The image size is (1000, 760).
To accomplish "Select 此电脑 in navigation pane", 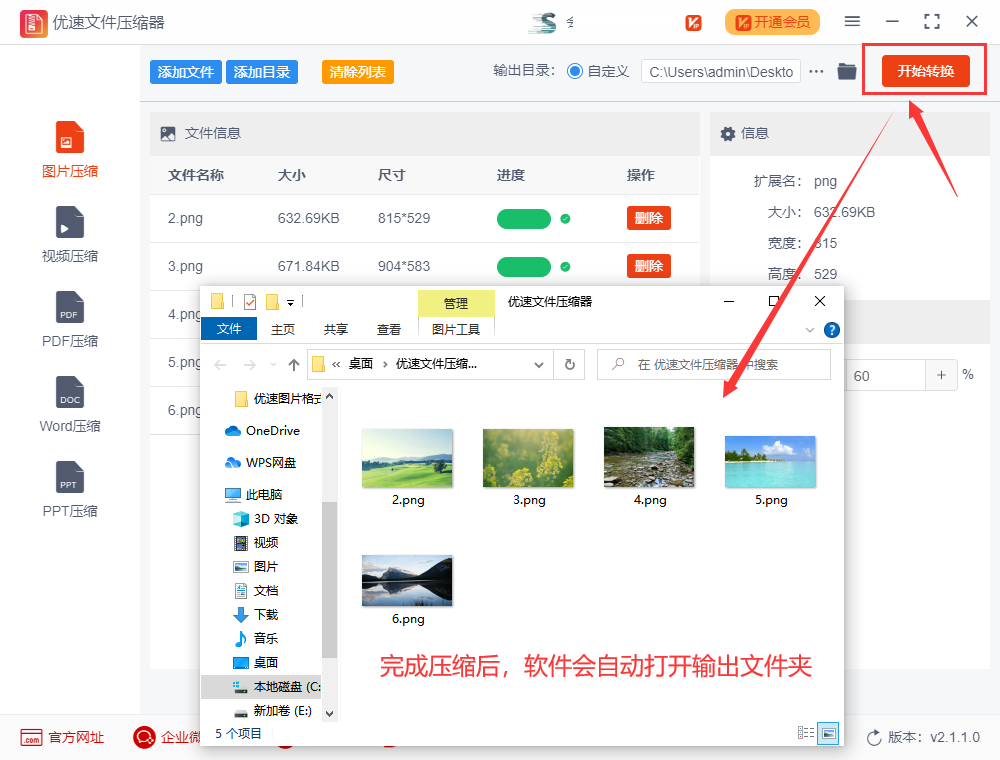I will pos(254,495).
